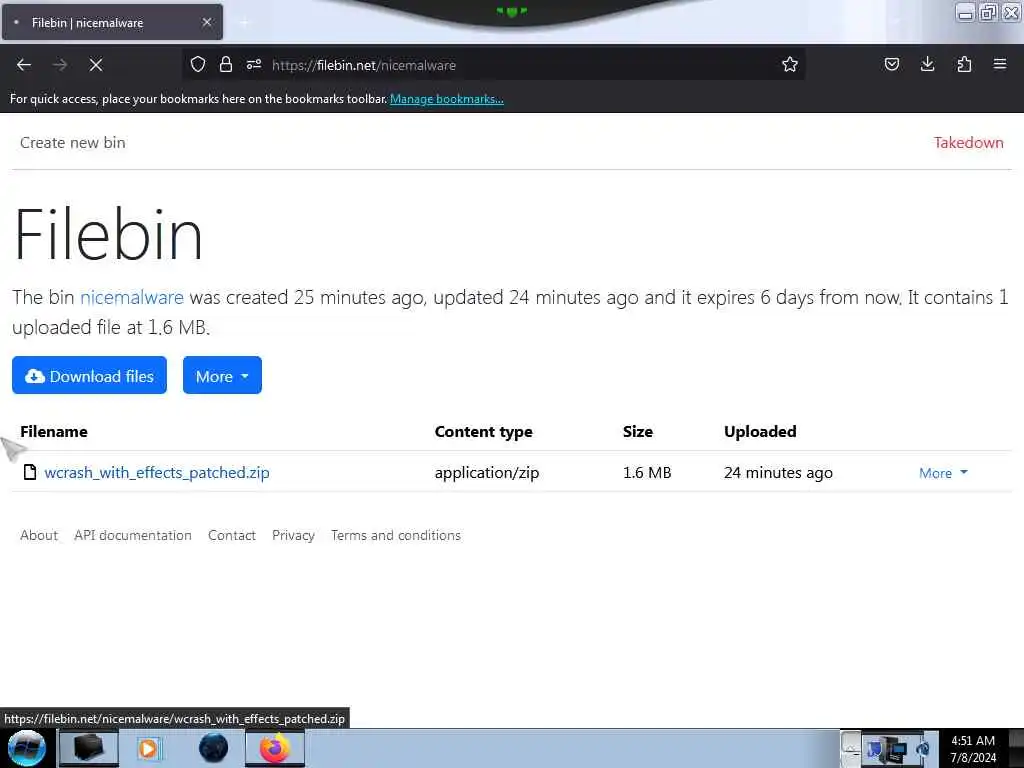Screen dimensions: 1024x768
Task: Click Create new bin
Action: coord(72,142)
